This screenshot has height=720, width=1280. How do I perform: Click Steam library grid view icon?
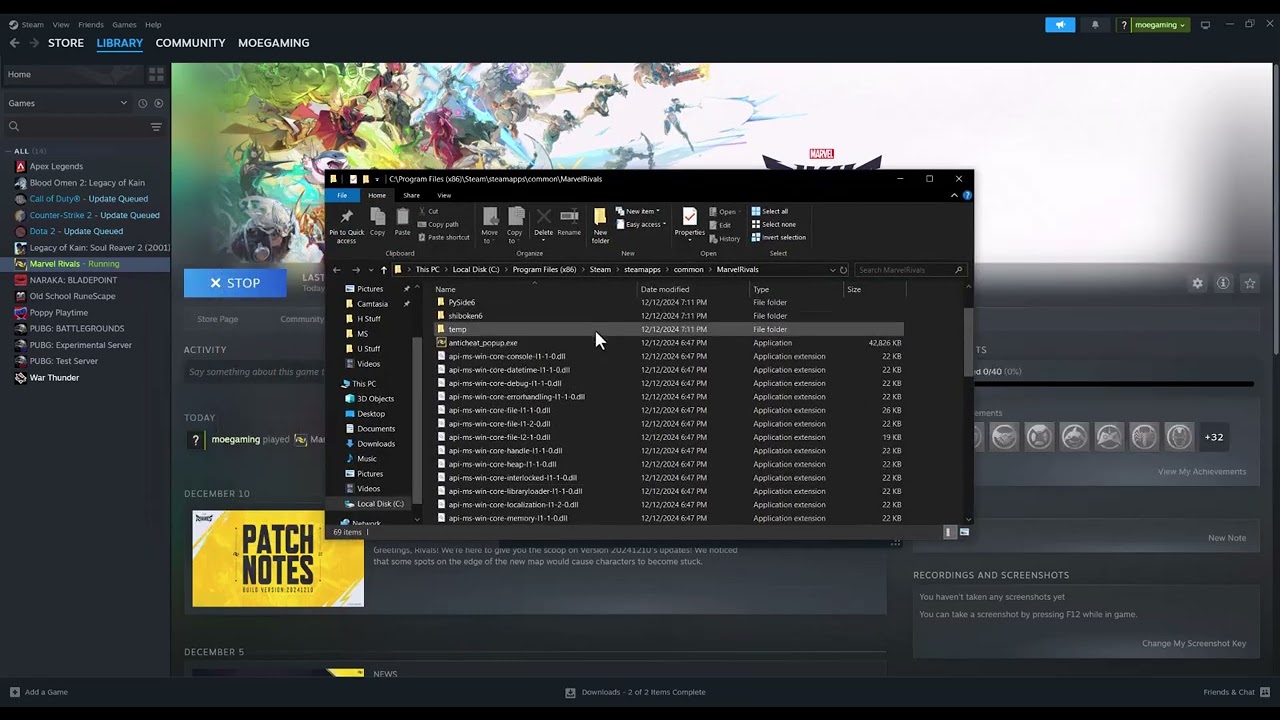click(156, 74)
